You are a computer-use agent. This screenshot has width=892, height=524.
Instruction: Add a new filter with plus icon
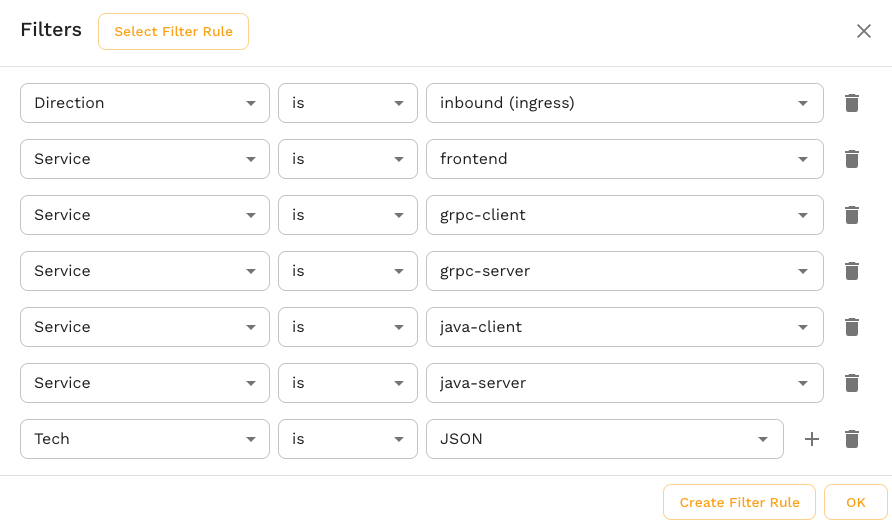[x=812, y=439]
